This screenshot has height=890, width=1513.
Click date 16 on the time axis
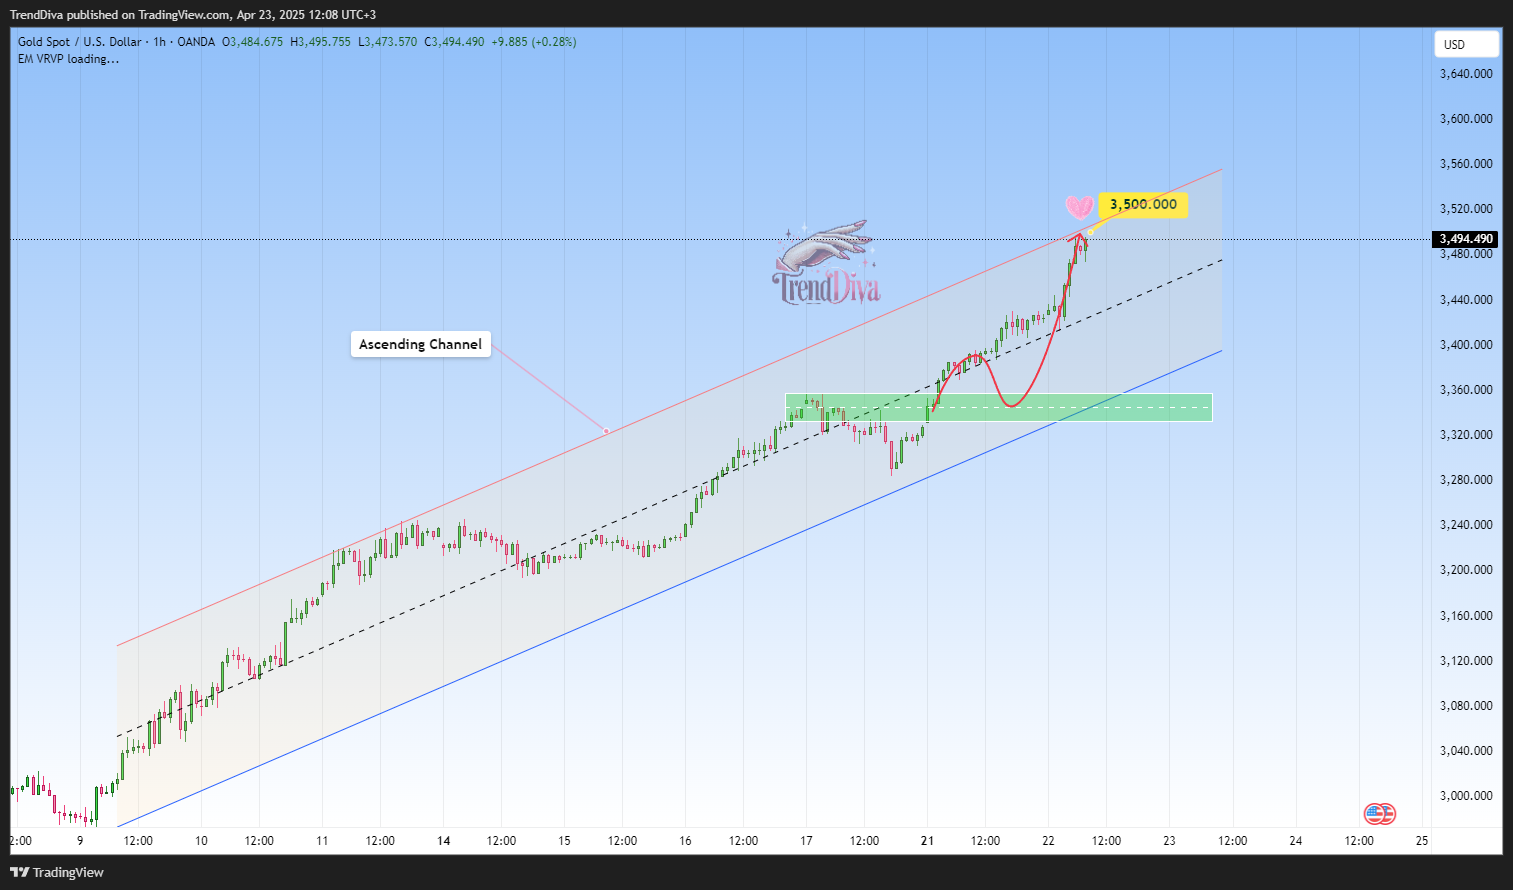tap(685, 841)
